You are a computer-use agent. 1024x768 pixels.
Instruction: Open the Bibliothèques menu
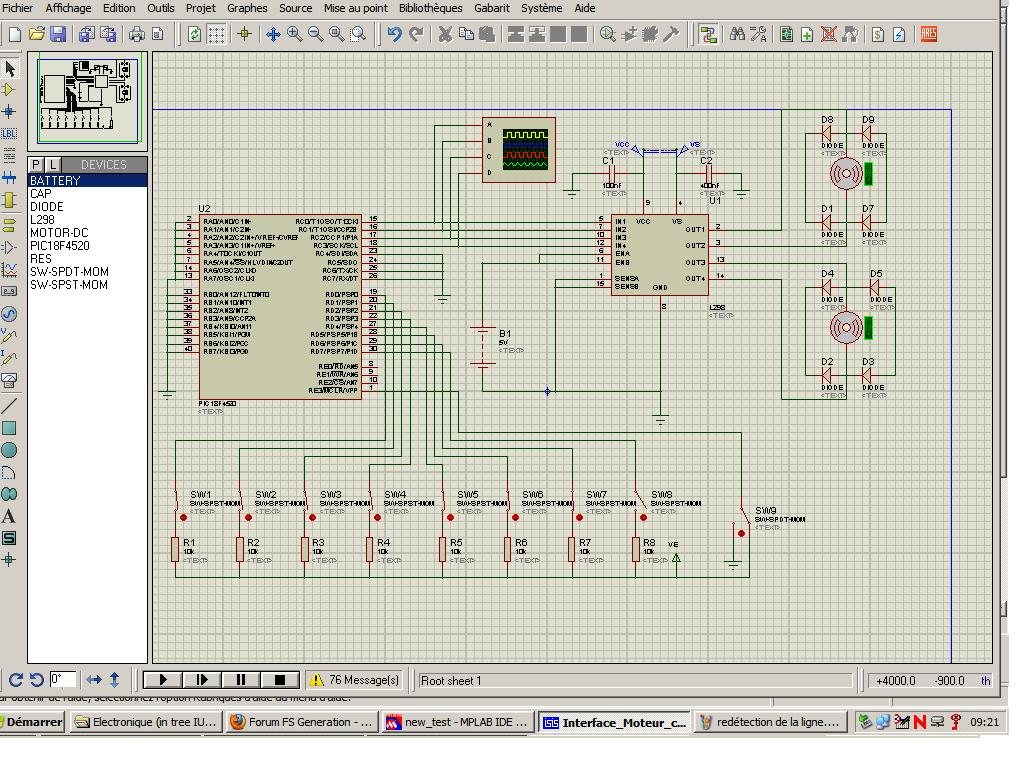click(430, 8)
